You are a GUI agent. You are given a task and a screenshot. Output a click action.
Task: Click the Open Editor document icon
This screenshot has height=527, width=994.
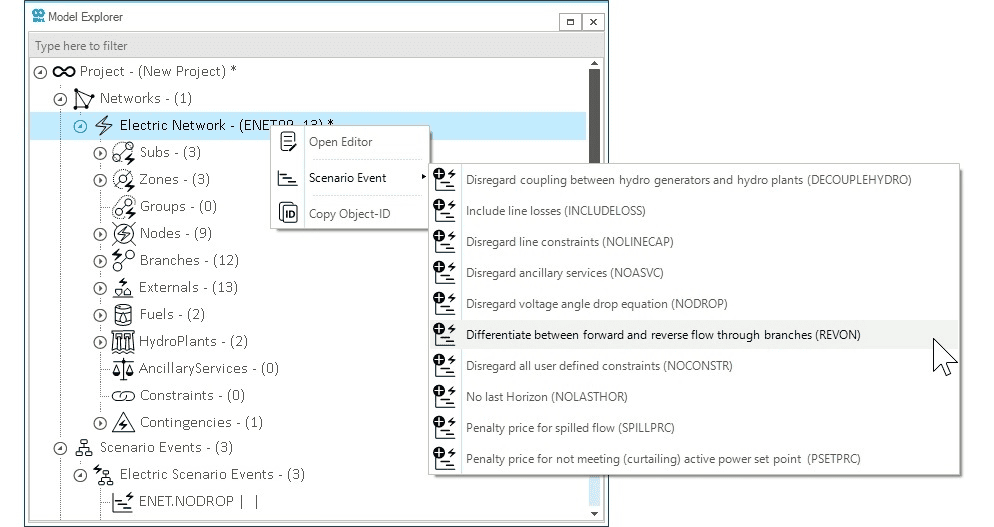pos(288,141)
